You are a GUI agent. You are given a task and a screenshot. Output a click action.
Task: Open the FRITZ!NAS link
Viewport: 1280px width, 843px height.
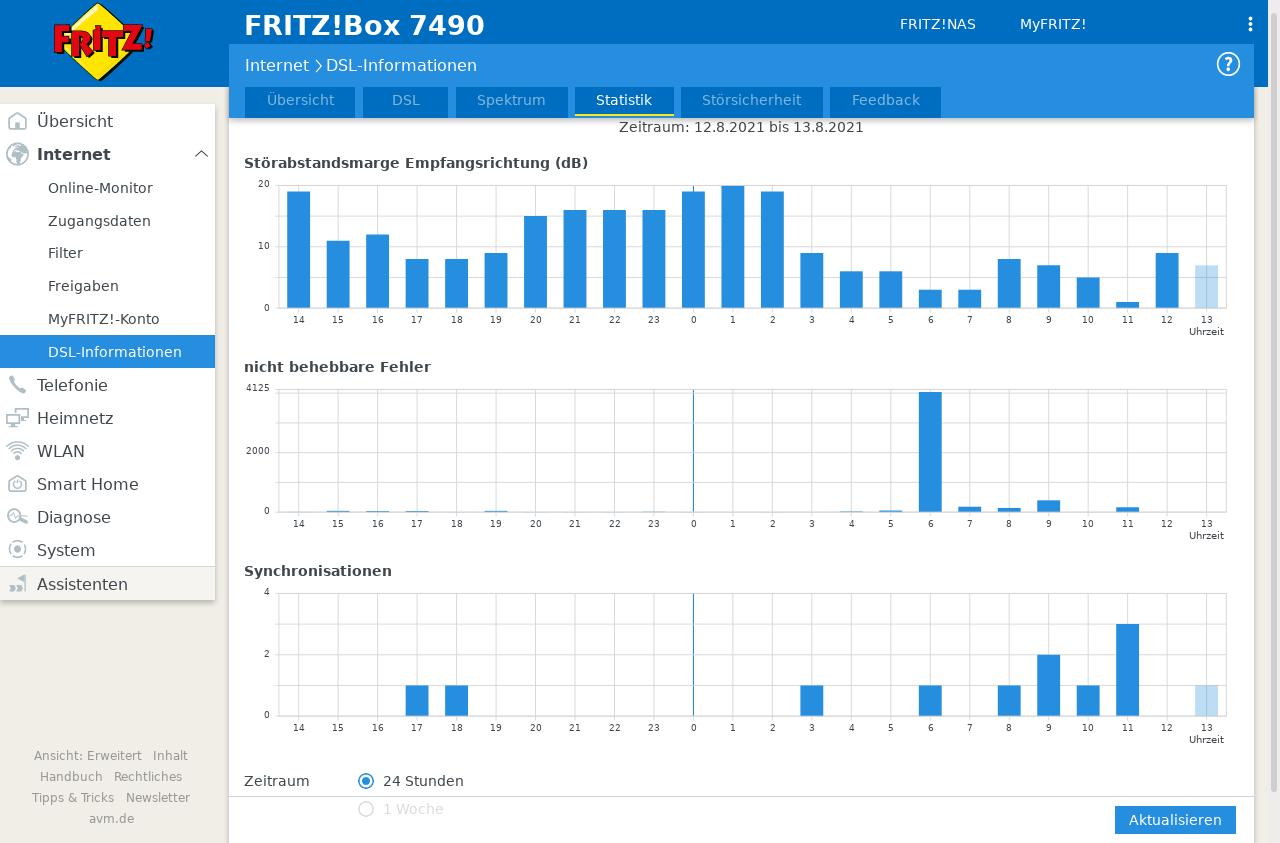pos(937,24)
